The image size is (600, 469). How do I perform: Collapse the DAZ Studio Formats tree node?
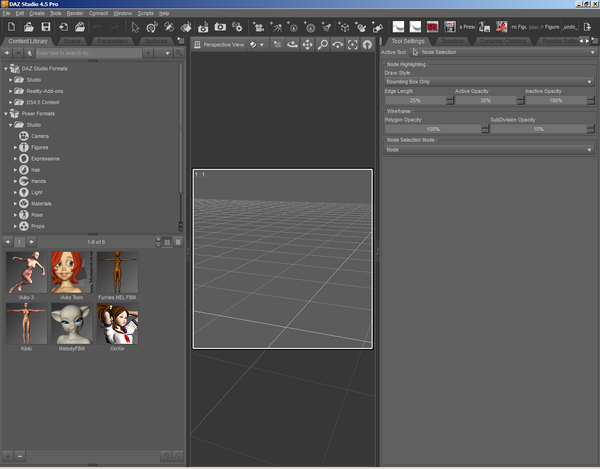pyautogui.click(x=6, y=68)
